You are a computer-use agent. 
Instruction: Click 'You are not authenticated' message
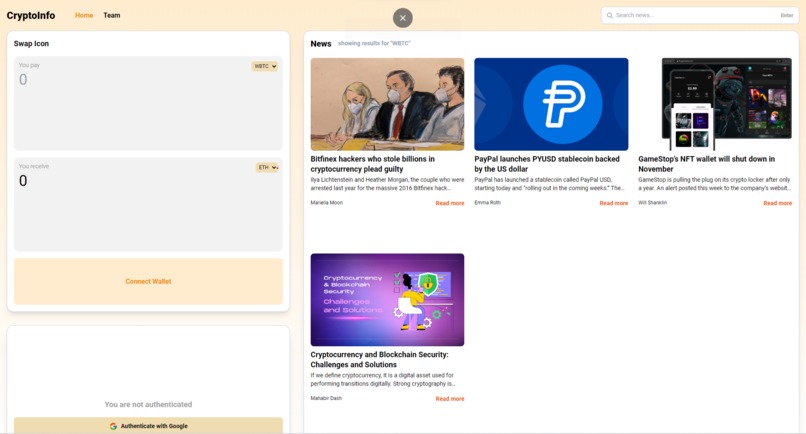pyautogui.click(x=148, y=405)
